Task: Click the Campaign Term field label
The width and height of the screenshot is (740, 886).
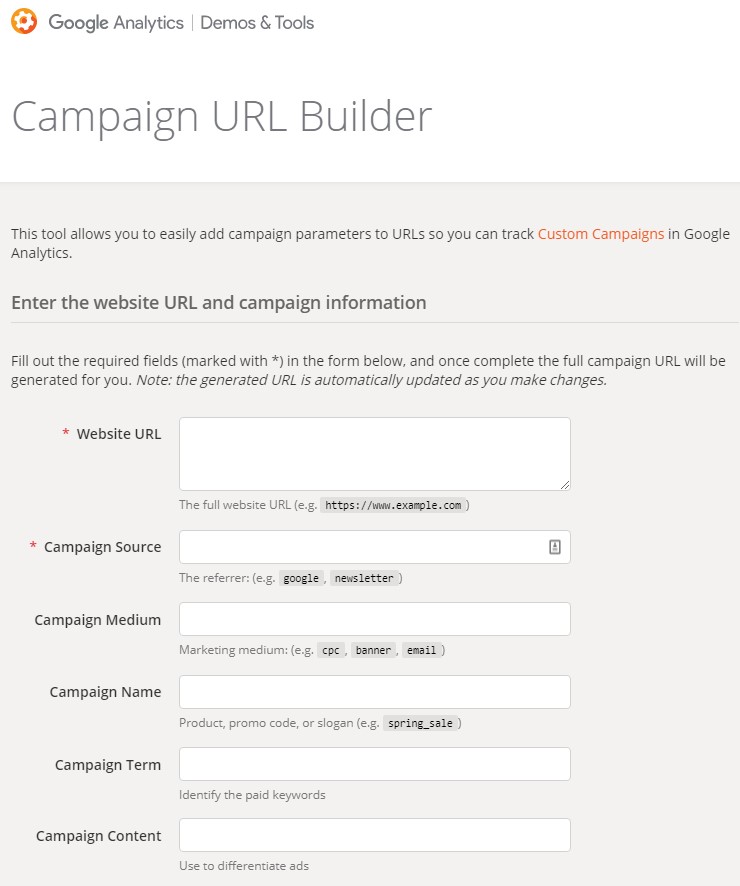Action: [x=107, y=765]
